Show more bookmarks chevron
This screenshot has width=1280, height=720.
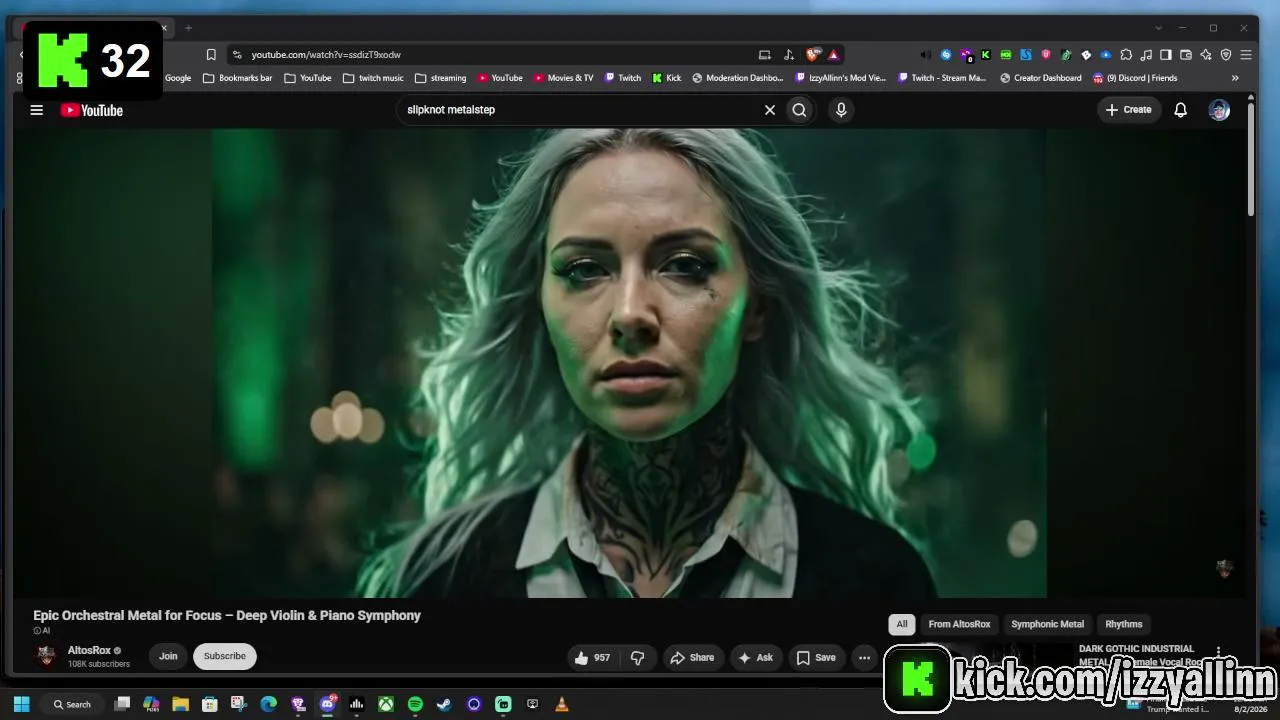(x=1235, y=78)
